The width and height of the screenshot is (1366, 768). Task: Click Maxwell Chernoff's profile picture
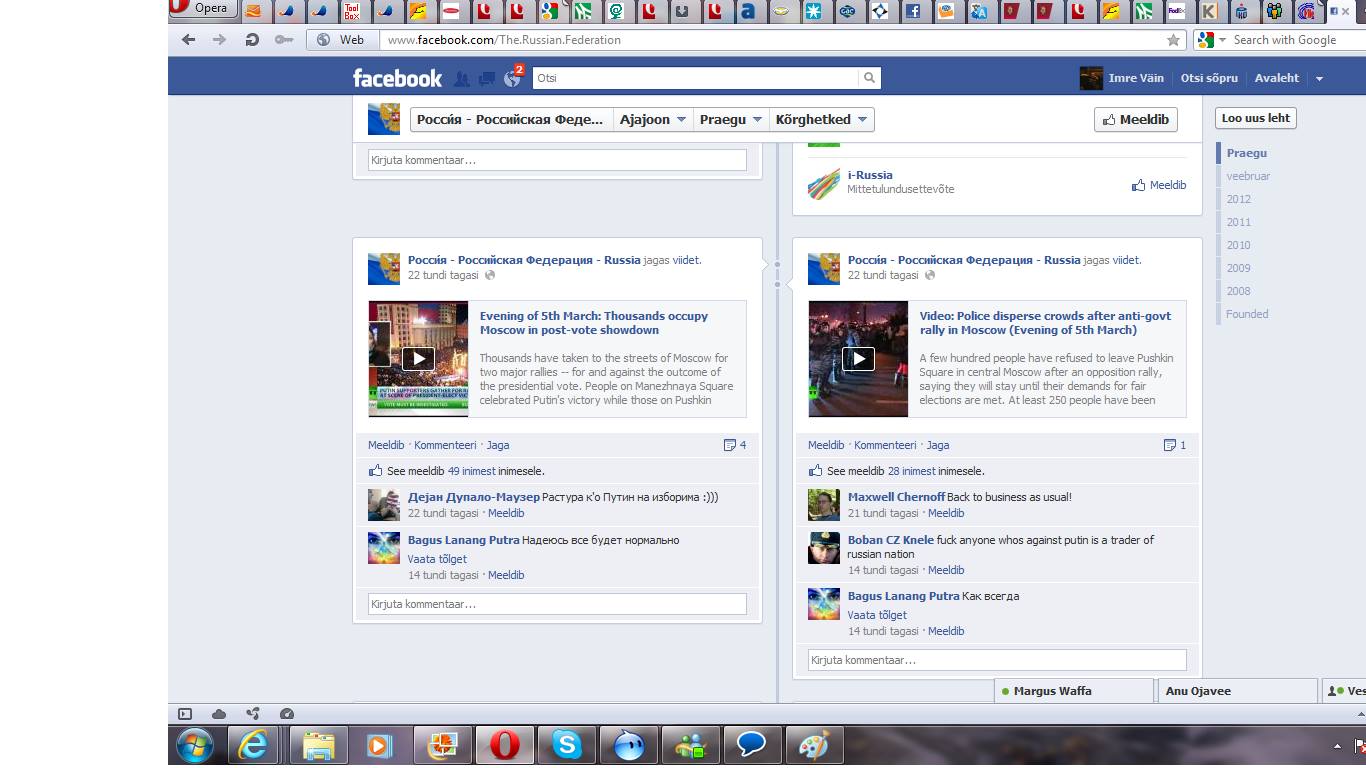(x=824, y=505)
